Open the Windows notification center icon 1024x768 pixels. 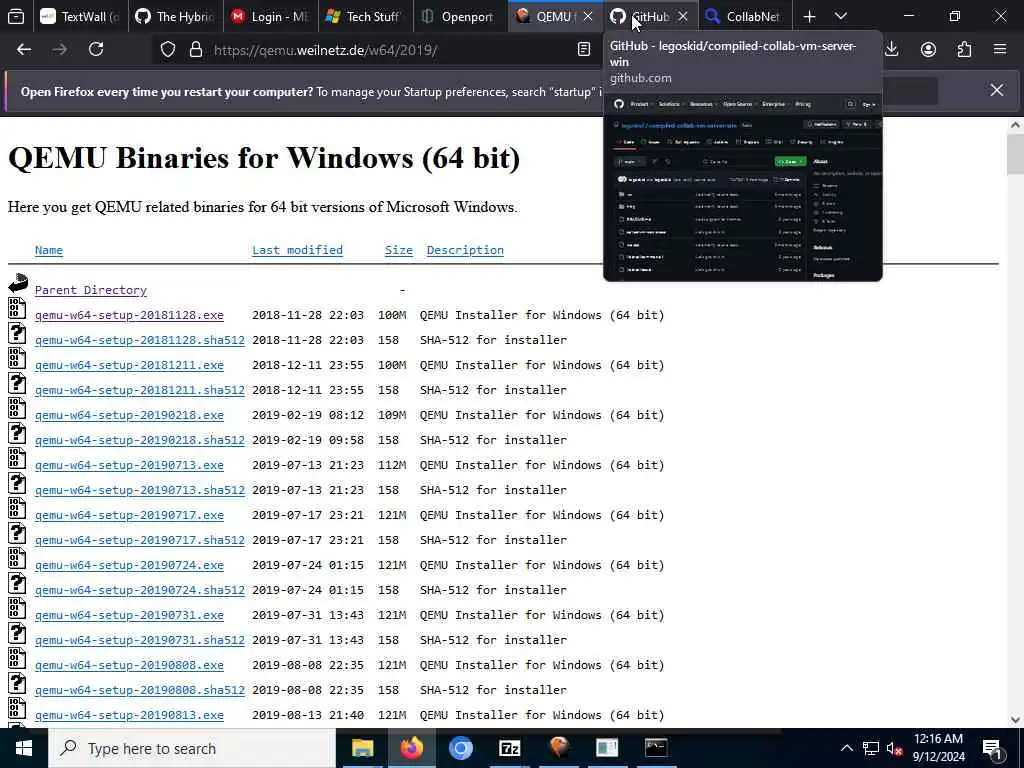(993, 748)
